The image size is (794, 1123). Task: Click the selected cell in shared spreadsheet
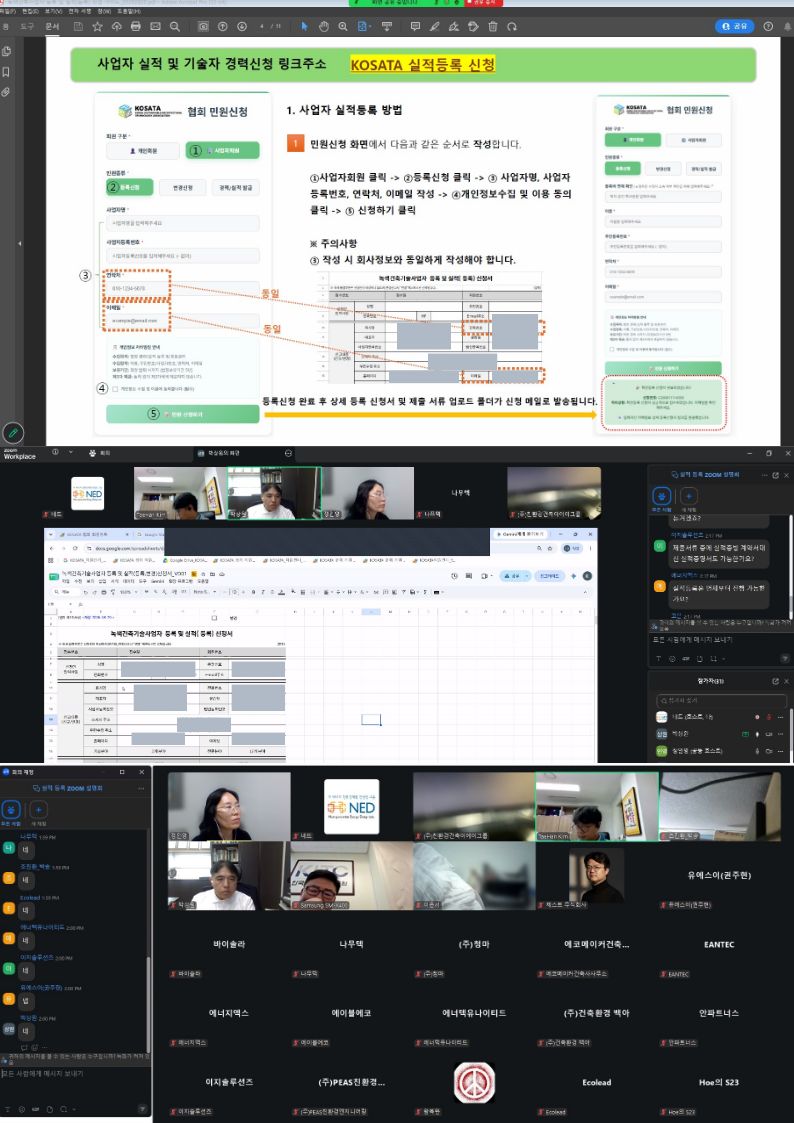point(371,719)
